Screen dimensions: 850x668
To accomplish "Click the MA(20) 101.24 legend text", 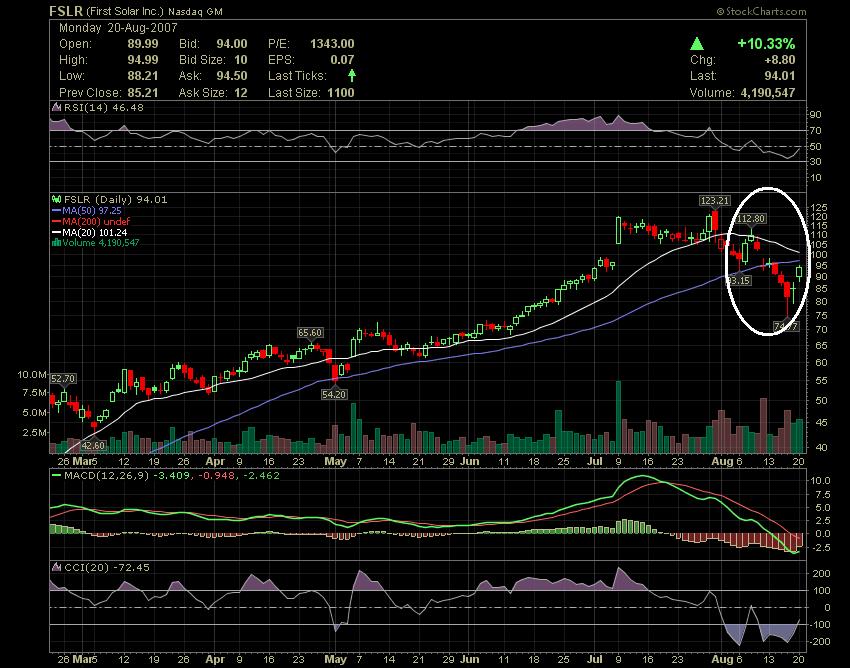I will tap(95, 233).
